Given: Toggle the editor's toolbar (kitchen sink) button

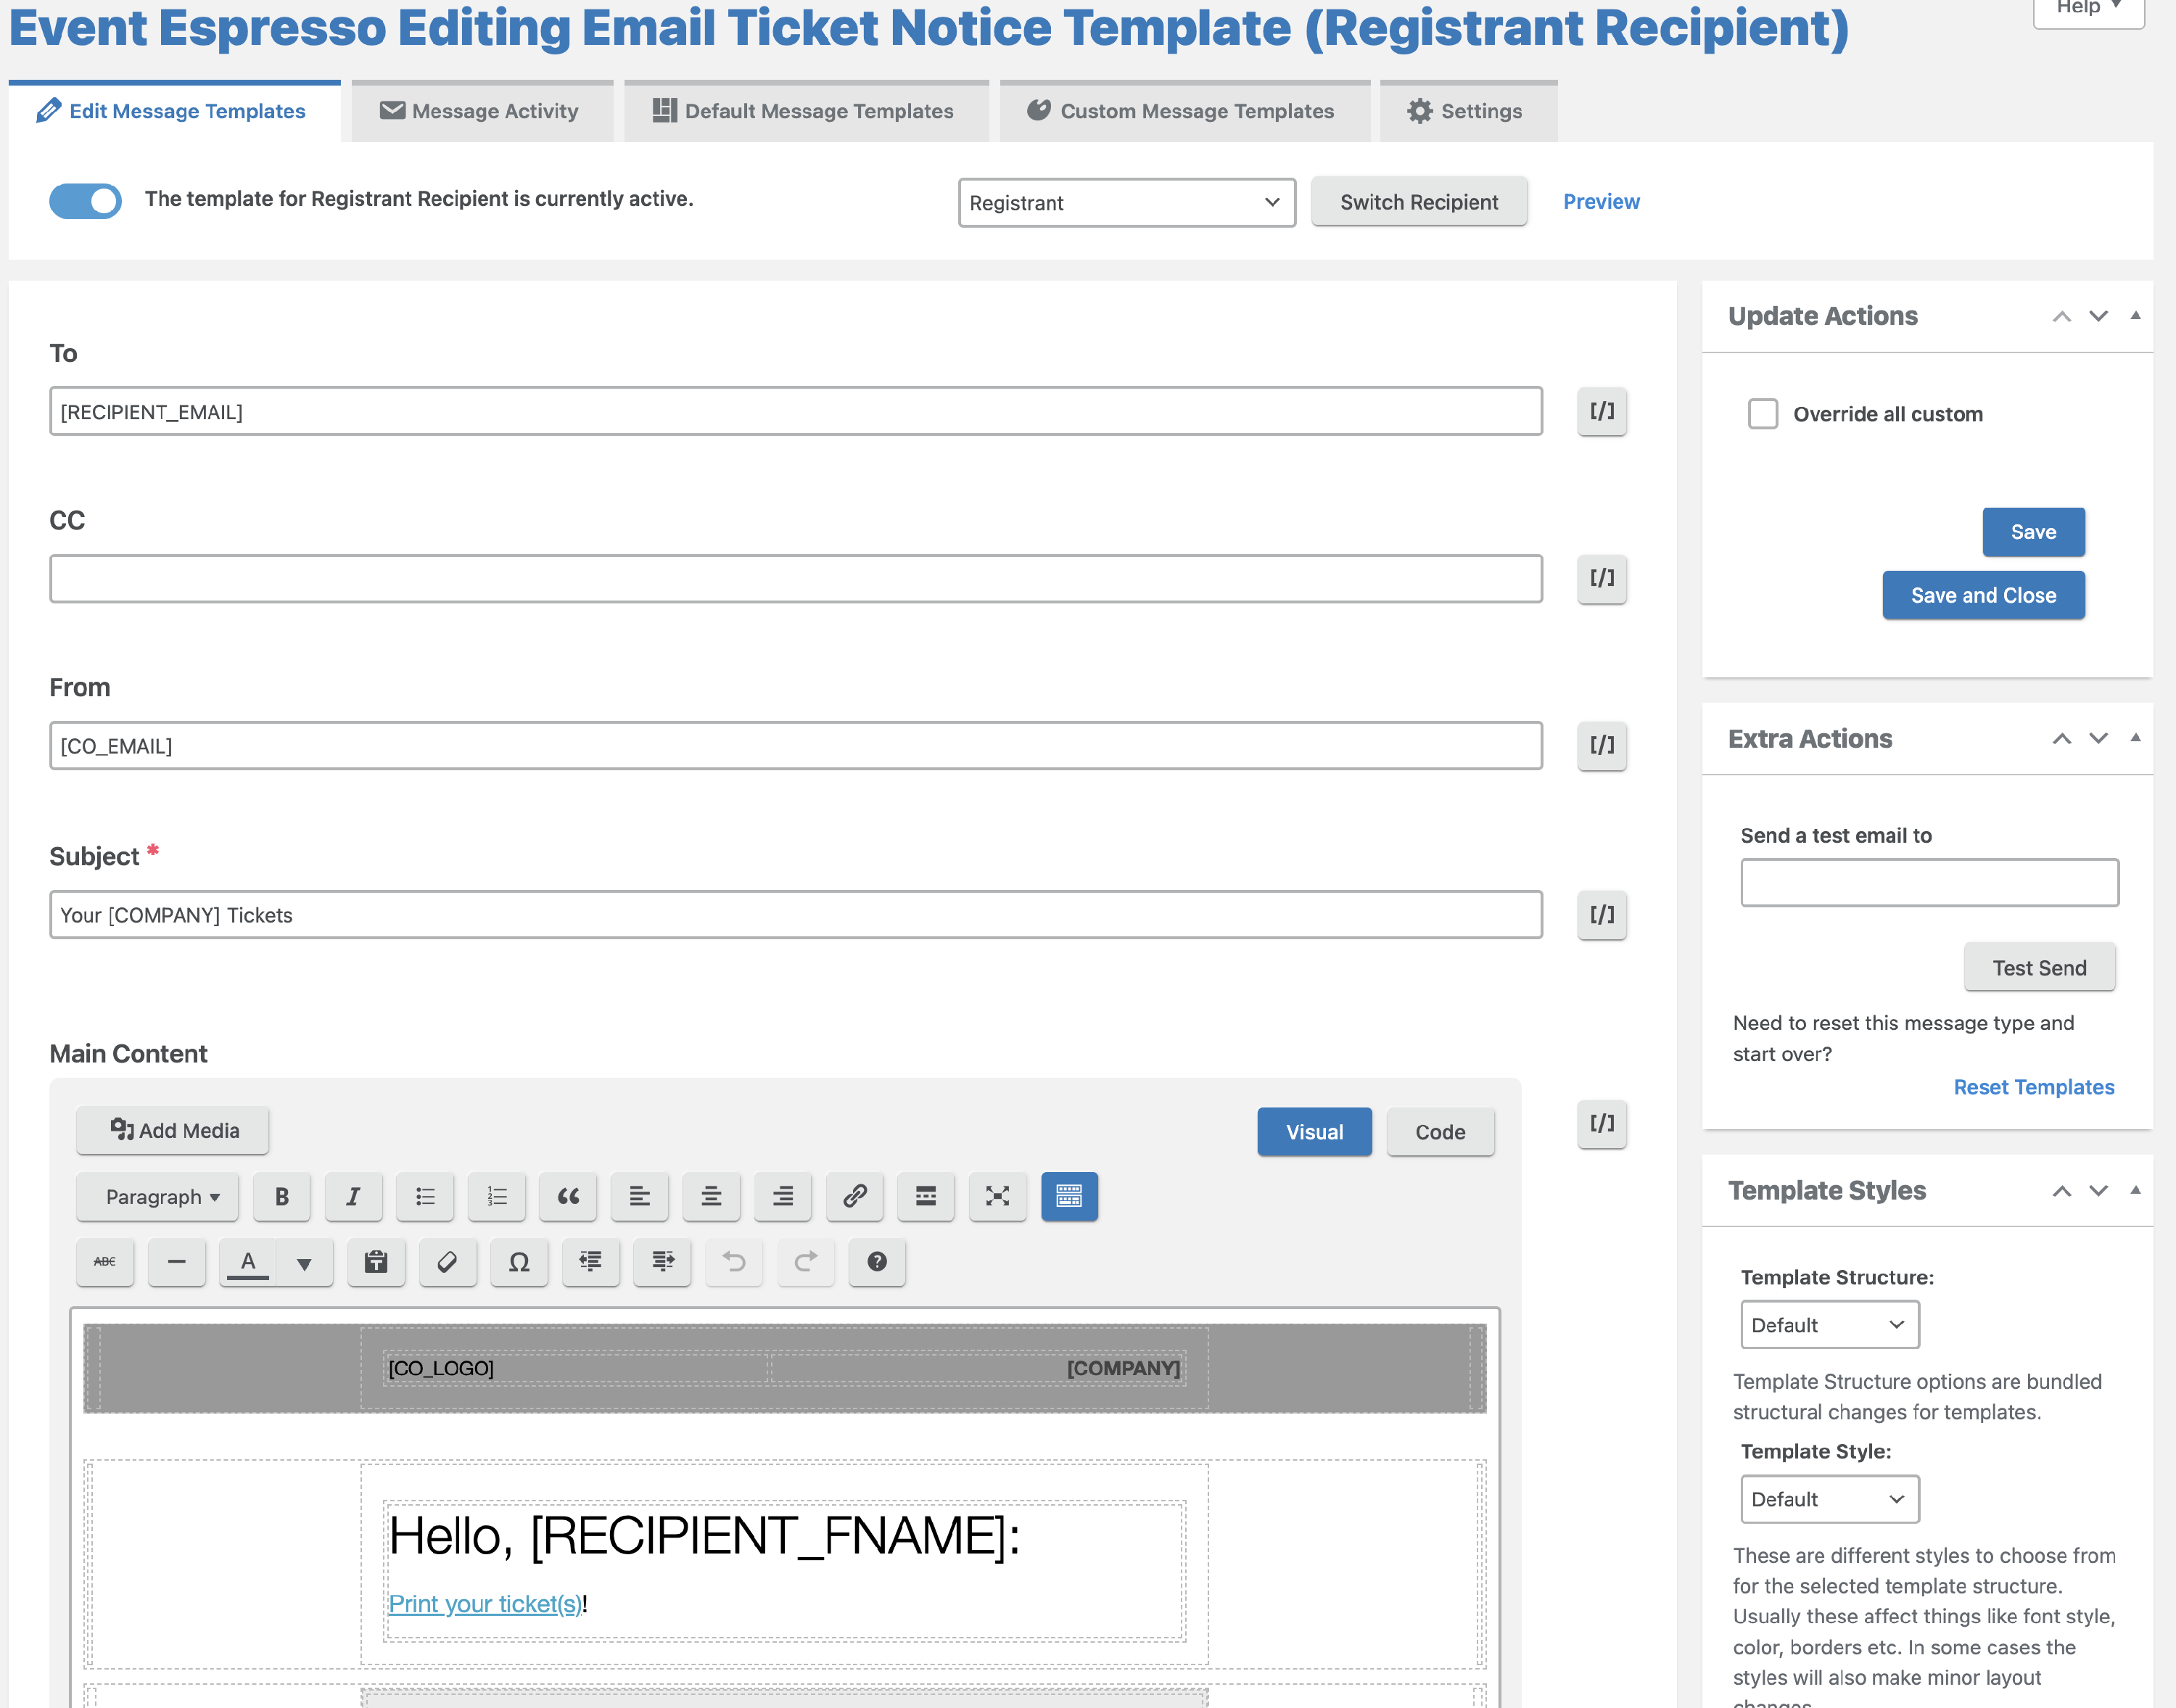Looking at the screenshot, I should click(1069, 1196).
